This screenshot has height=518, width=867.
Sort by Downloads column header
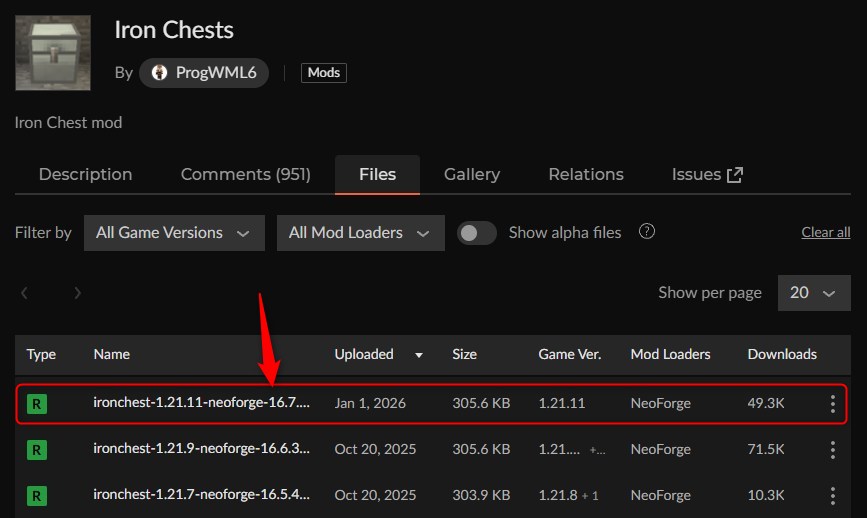click(x=782, y=354)
